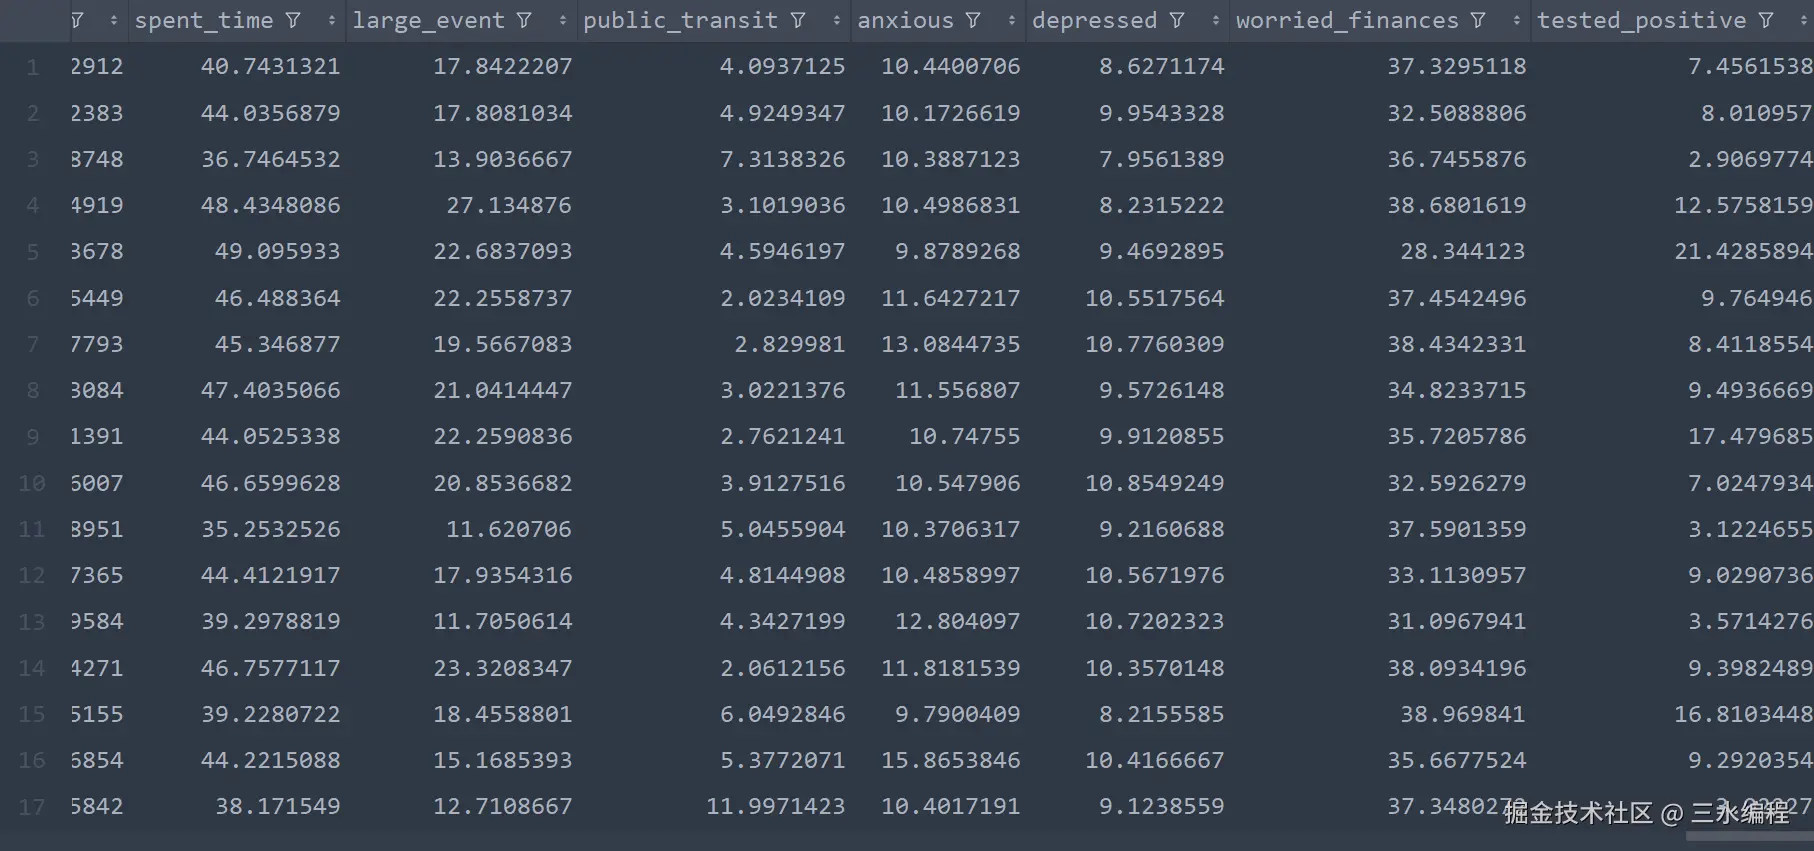The height and width of the screenshot is (851, 1814).
Task: Click cell value 22.6837093
Action: tap(502, 251)
